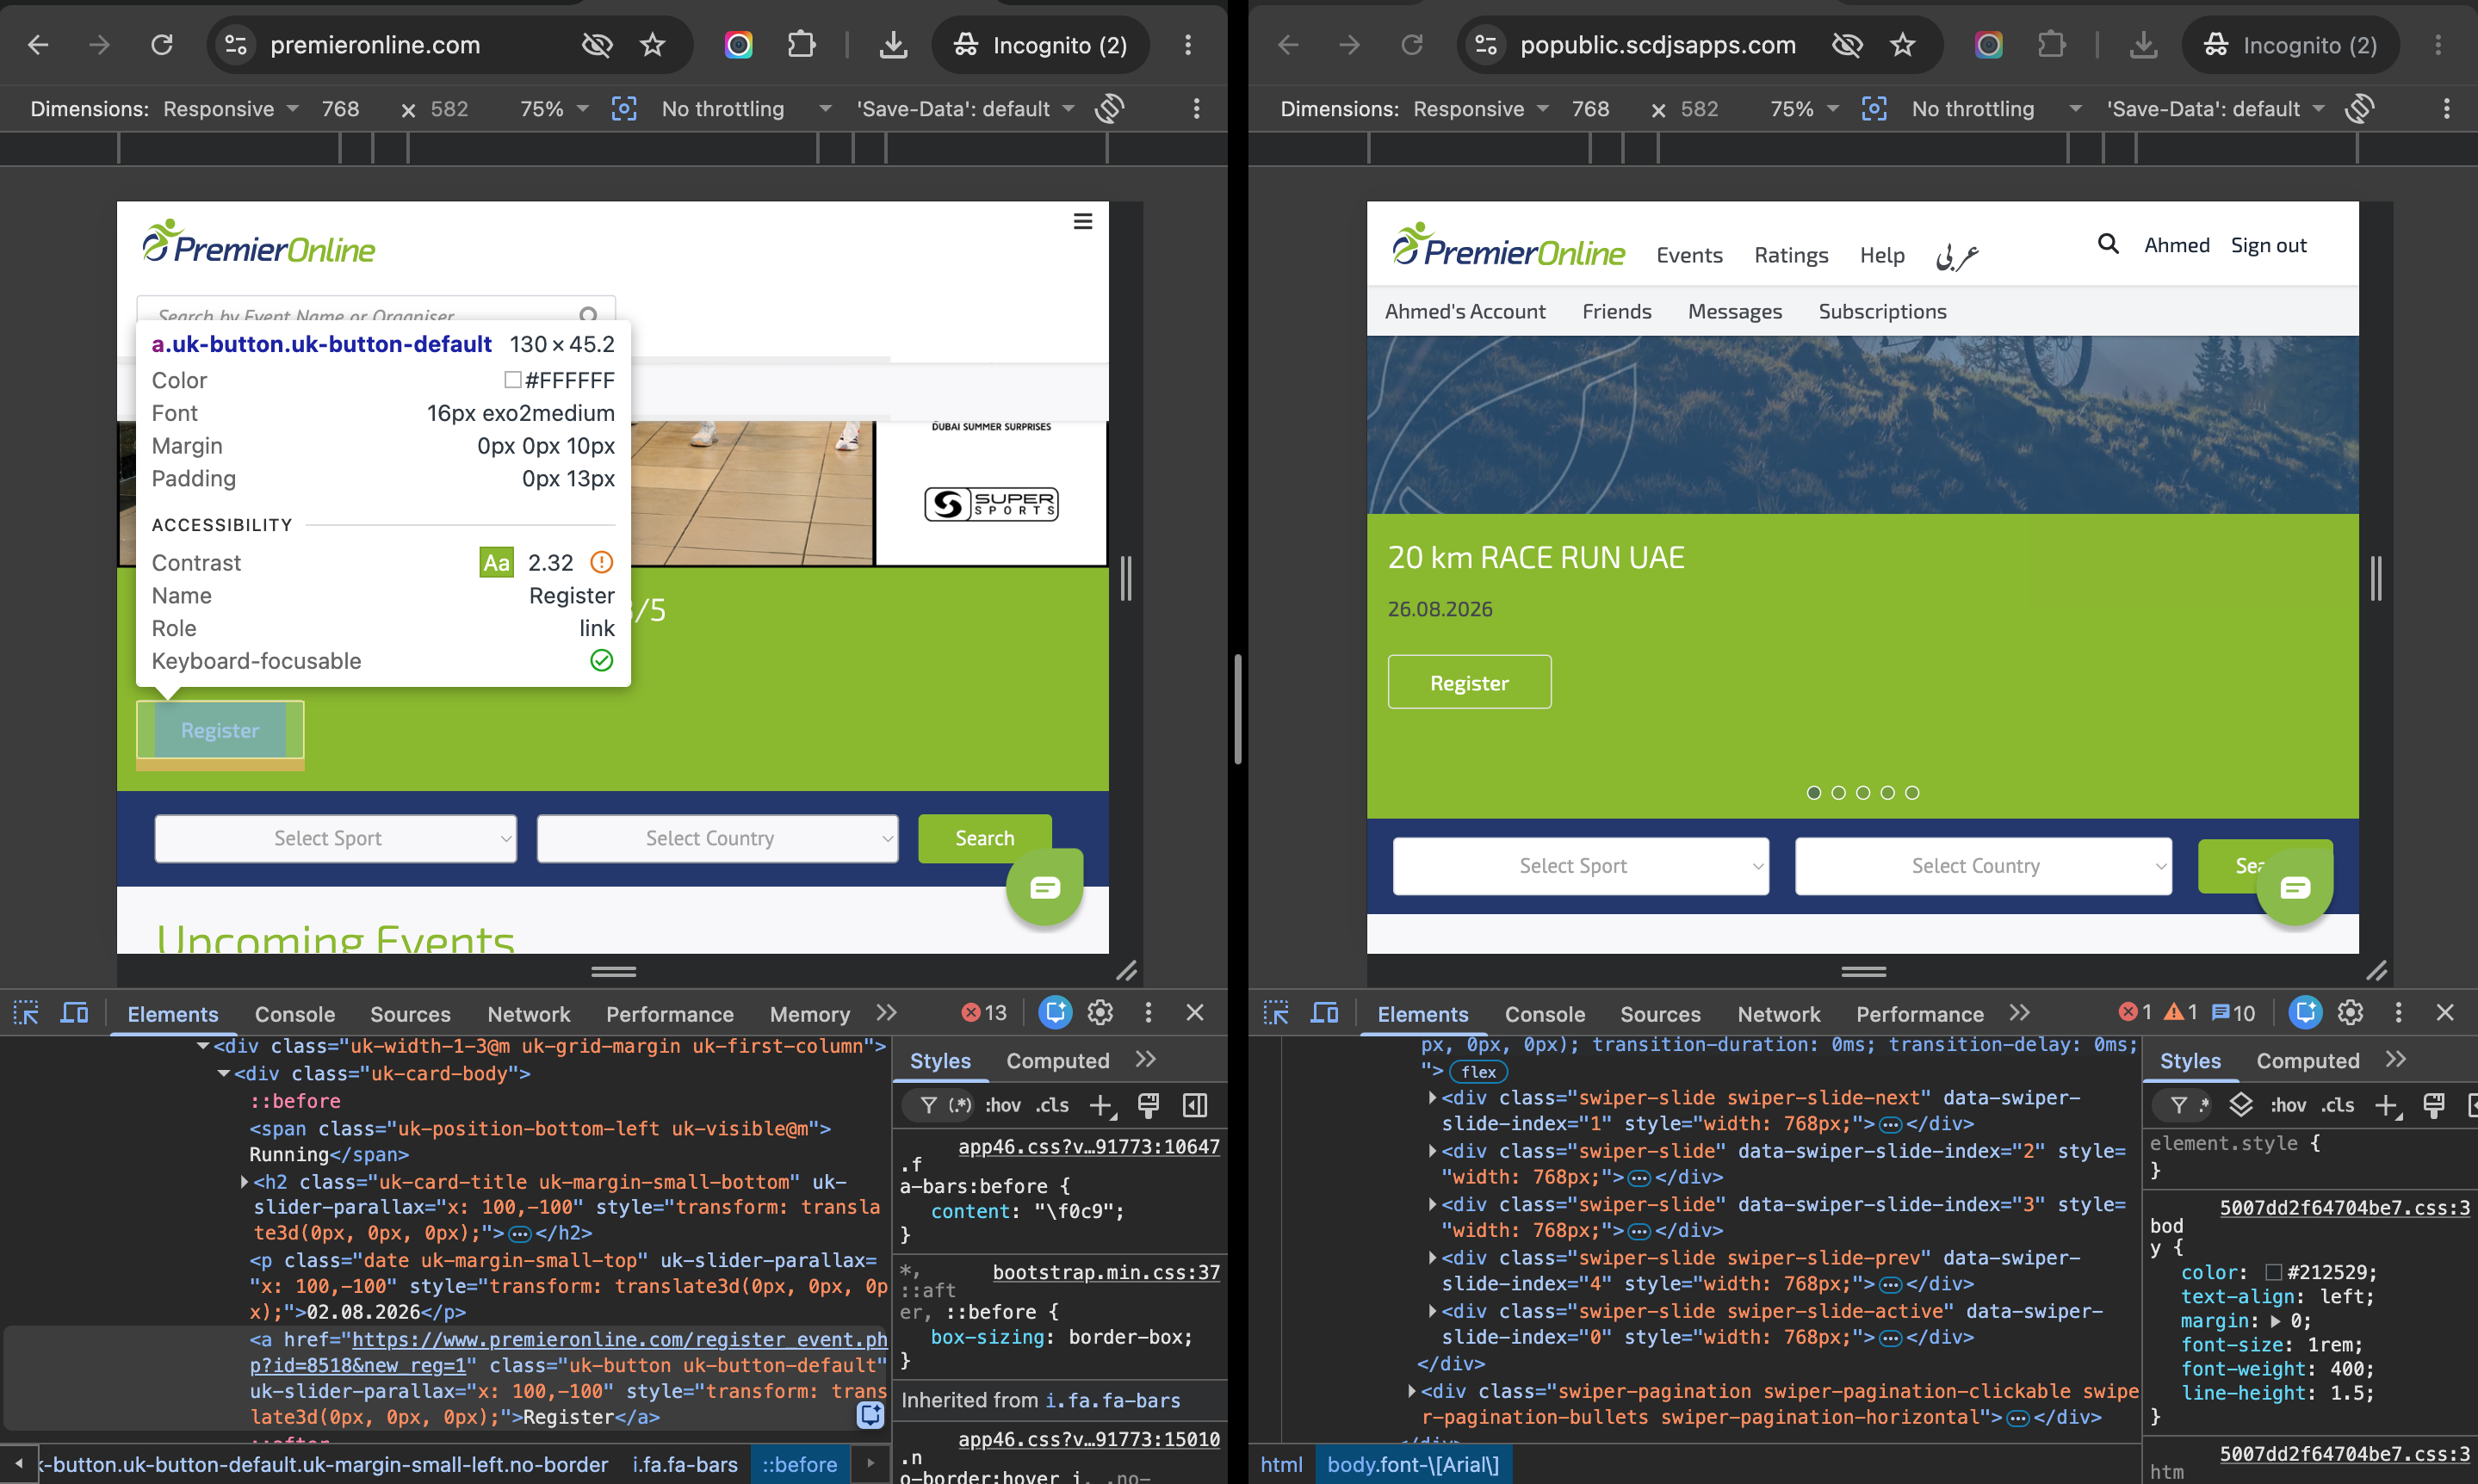This screenshot has height=1484, width=2478.
Task: Open the chat bubble on left page
Action: 1045,887
